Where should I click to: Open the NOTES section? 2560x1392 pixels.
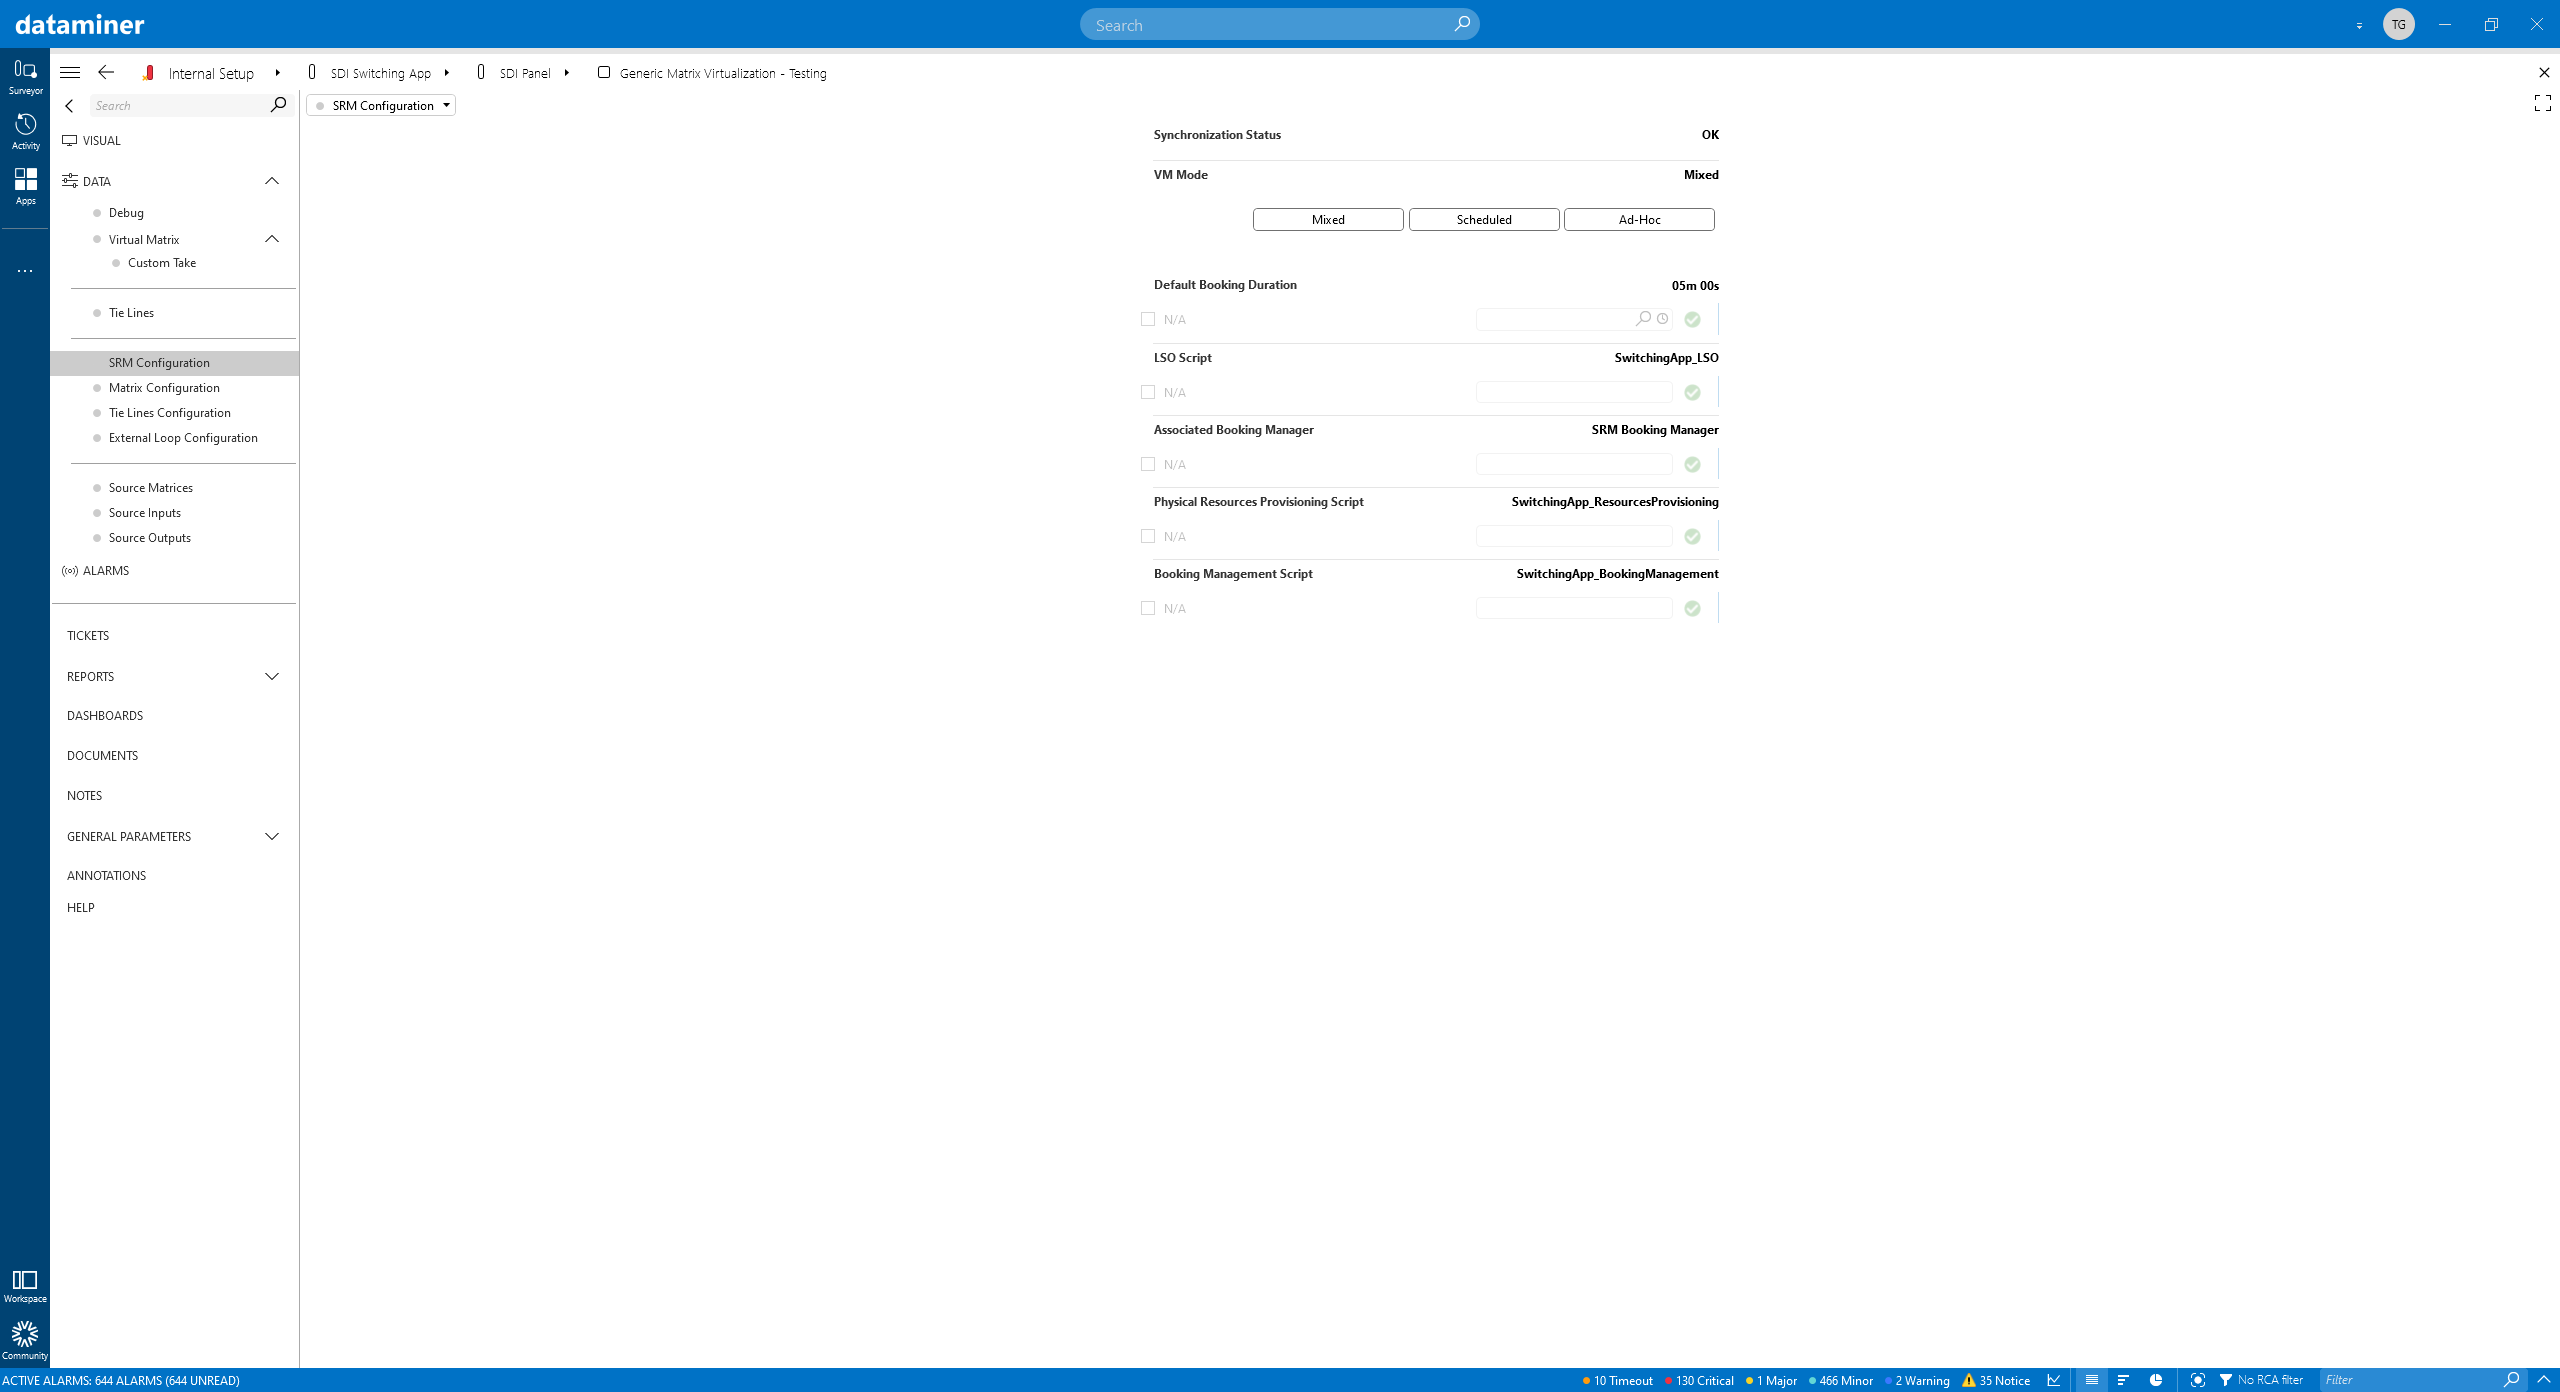(x=84, y=796)
